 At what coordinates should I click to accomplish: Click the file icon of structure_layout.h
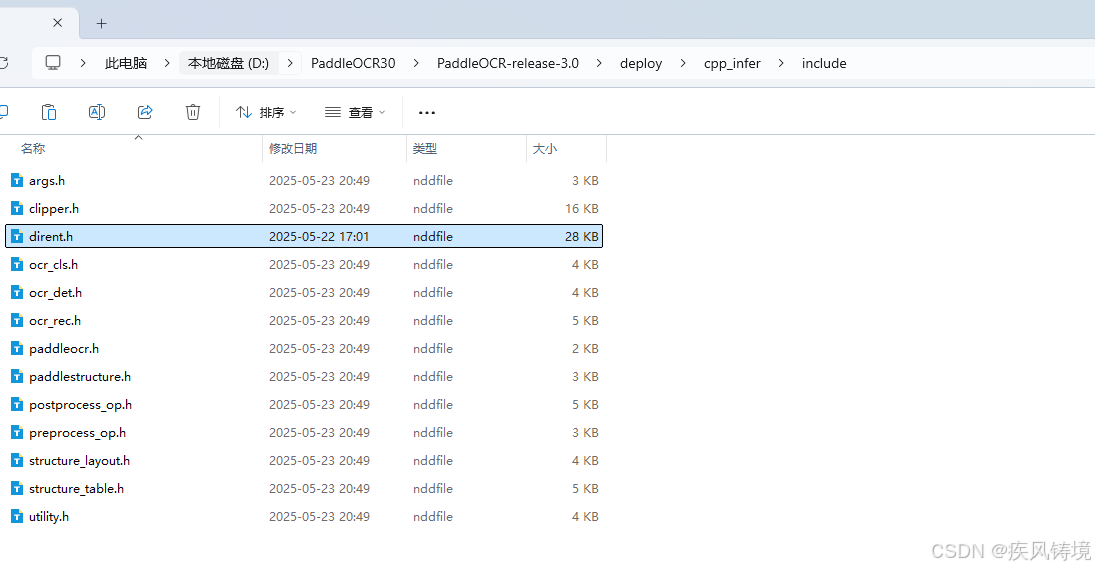point(17,460)
